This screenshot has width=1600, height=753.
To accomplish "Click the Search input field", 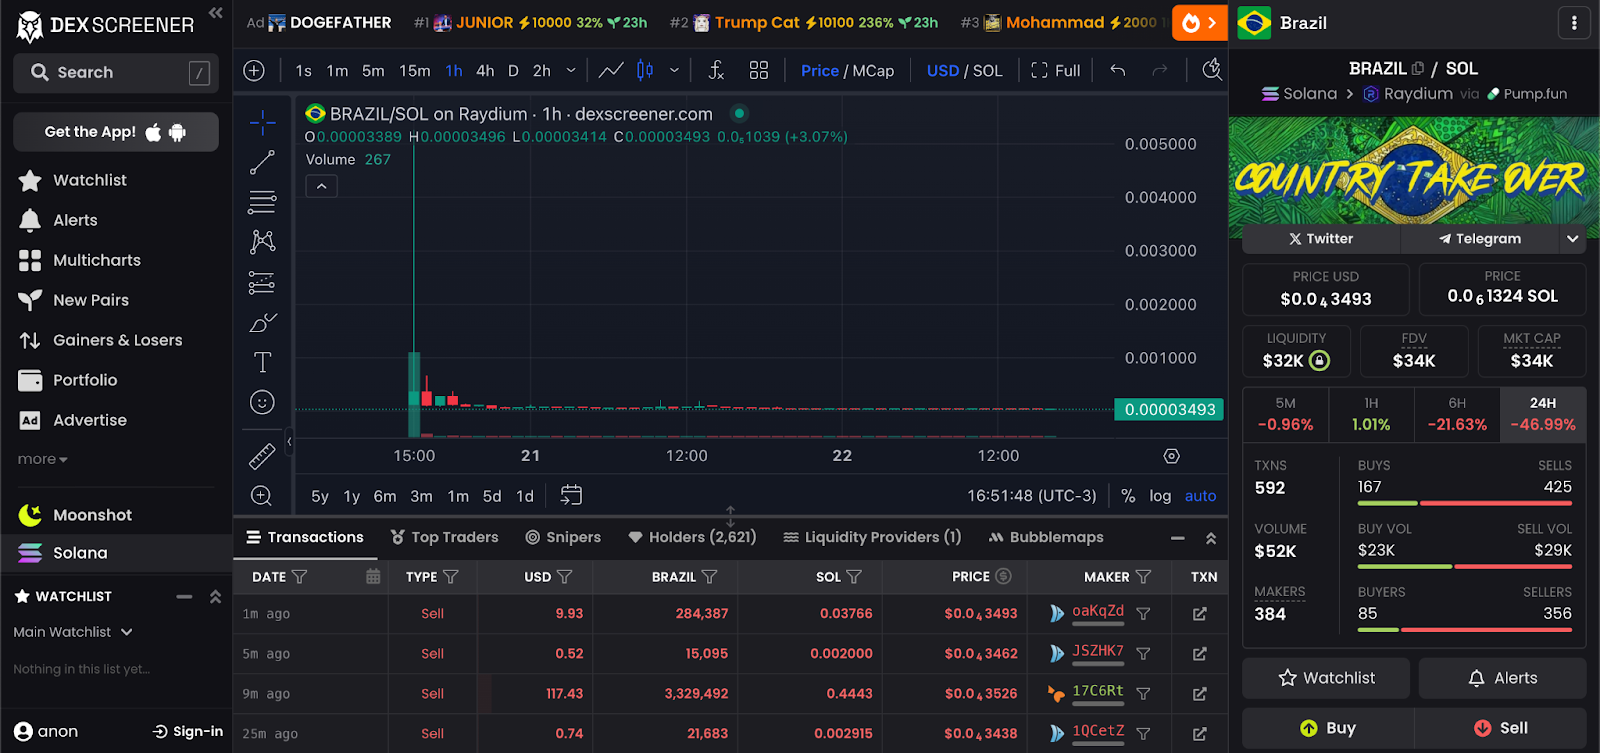I will [x=116, y=72].
